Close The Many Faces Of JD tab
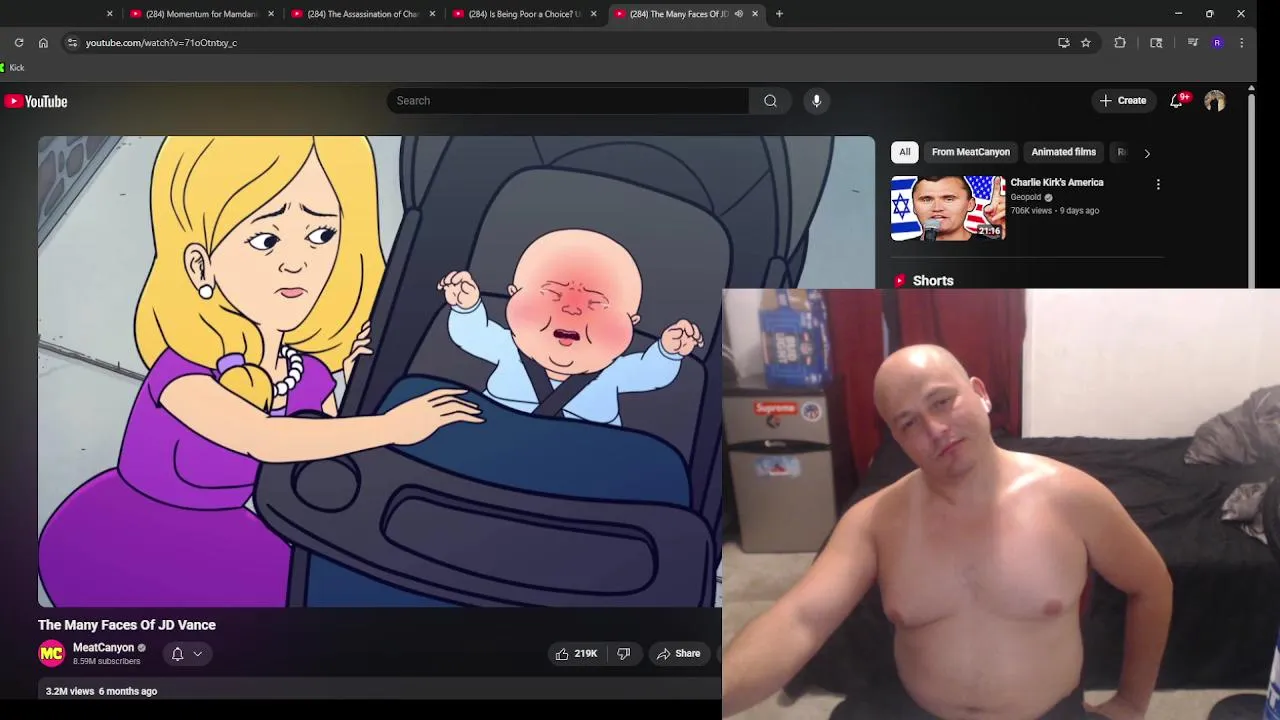 [755, 14]
